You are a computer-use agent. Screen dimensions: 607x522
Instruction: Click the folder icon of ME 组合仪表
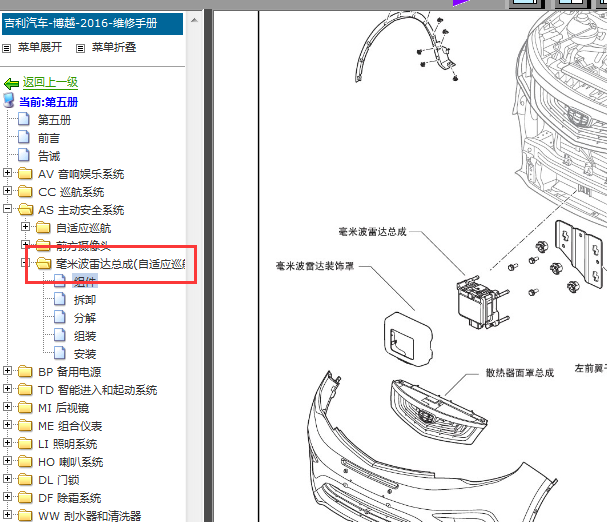25,425
